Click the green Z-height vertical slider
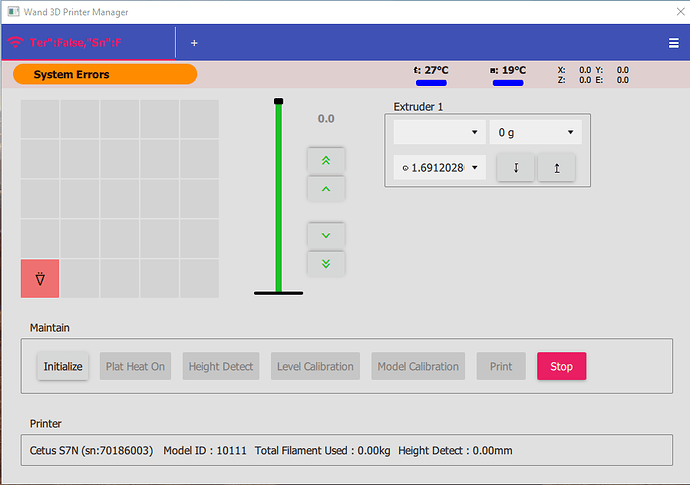Viewport: 690px width, 485px height. (279, 197)
